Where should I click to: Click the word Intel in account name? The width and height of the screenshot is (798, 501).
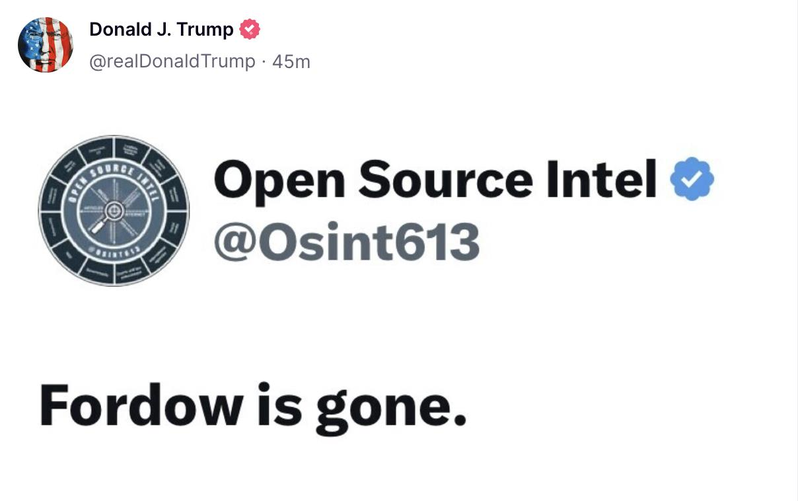pyautogui.click(x=602, y=179)
